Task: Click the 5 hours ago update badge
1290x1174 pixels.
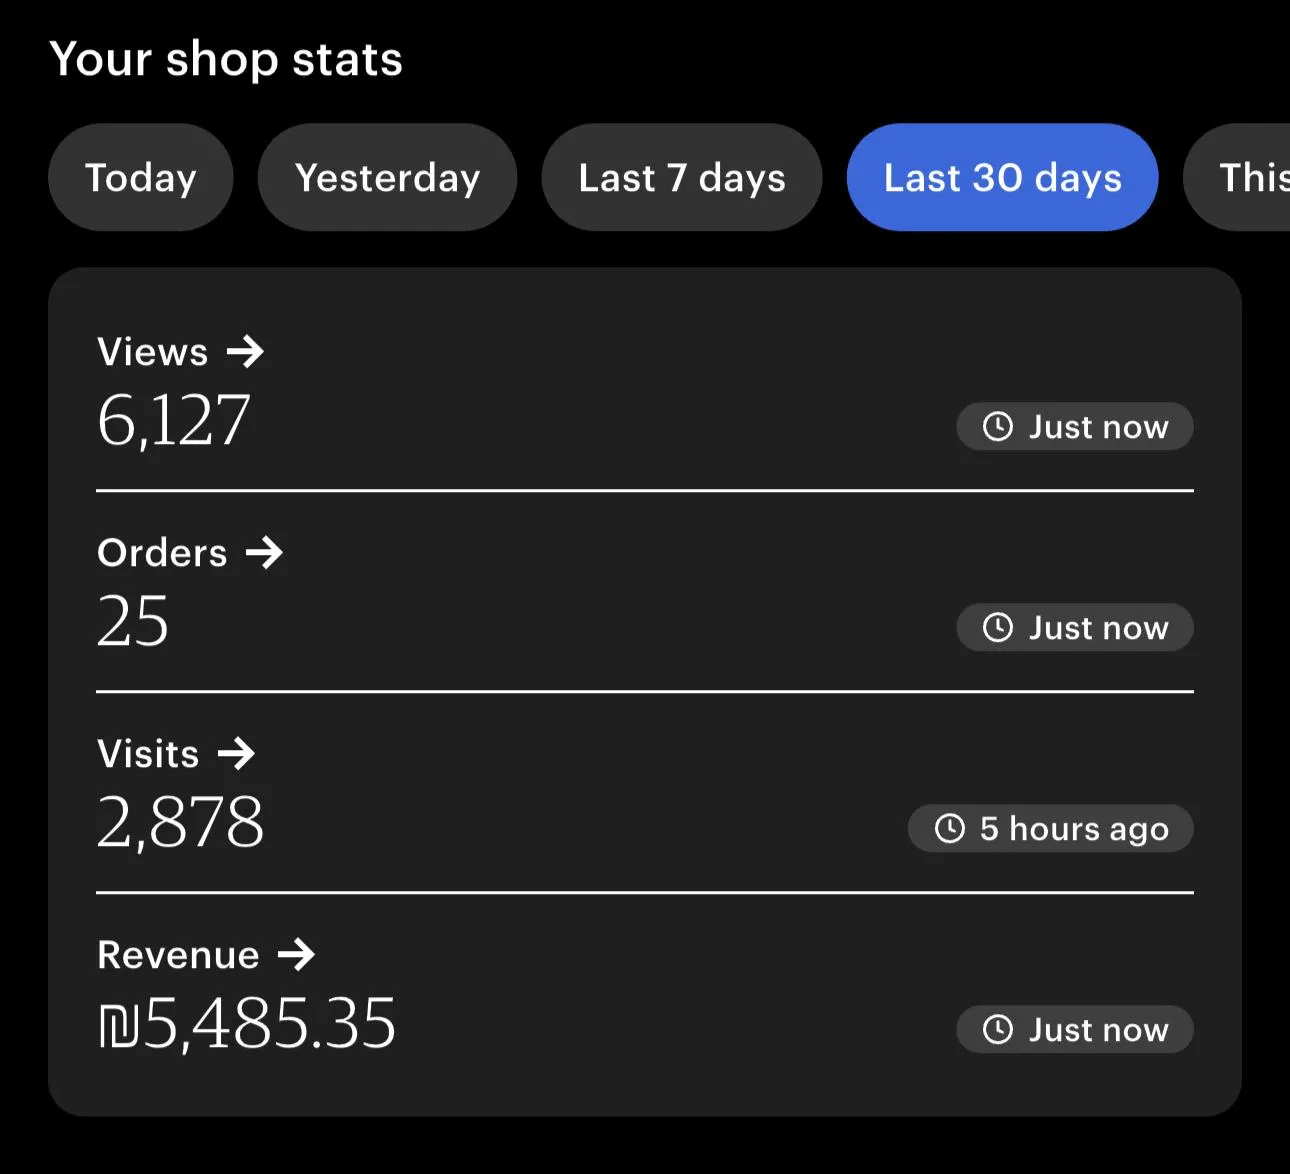Action: 1051,829
